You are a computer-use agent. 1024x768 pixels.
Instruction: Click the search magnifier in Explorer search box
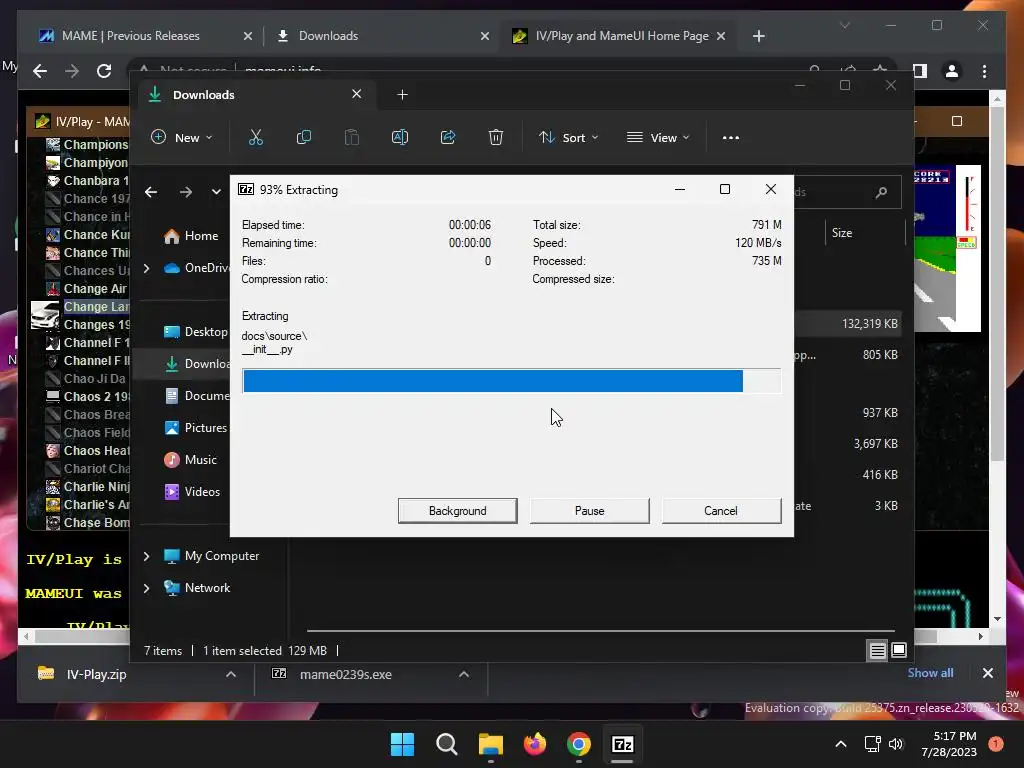tap(882, 192)
